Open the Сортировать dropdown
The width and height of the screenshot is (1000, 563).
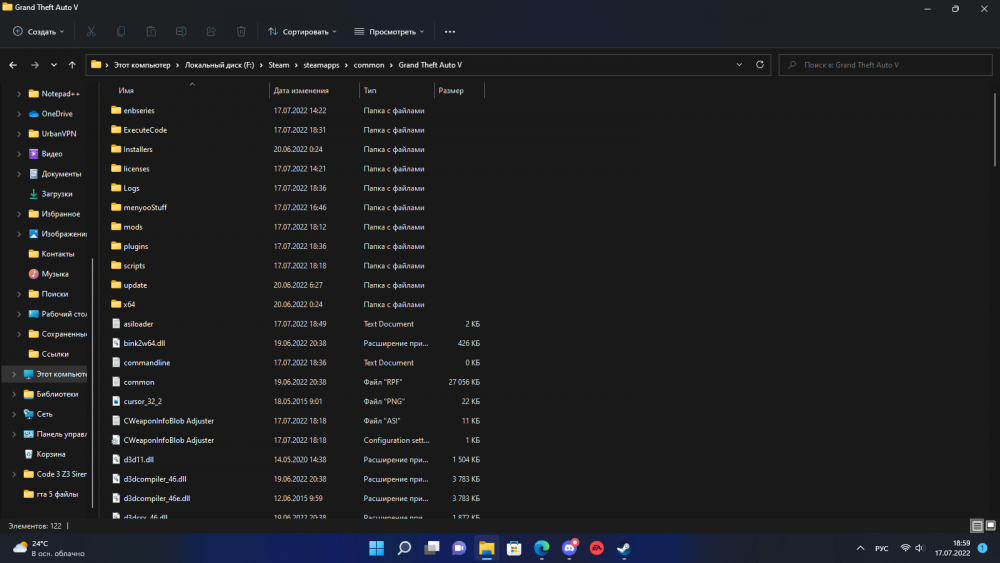pyautogui.click(x=302, y=31)
